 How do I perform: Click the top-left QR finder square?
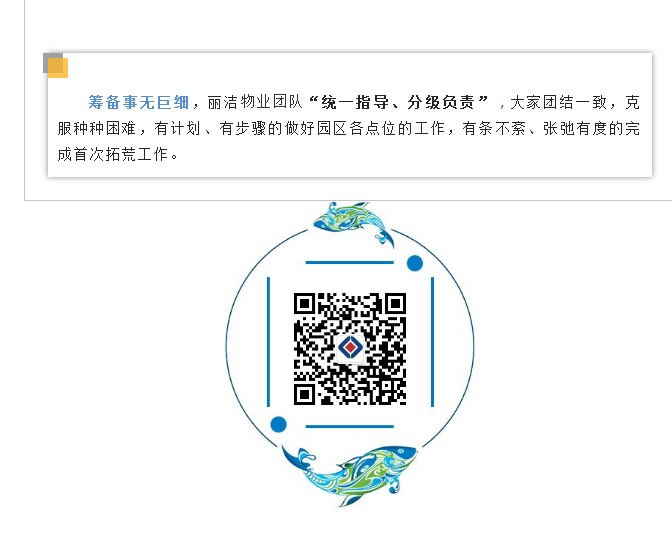(304, 304)
